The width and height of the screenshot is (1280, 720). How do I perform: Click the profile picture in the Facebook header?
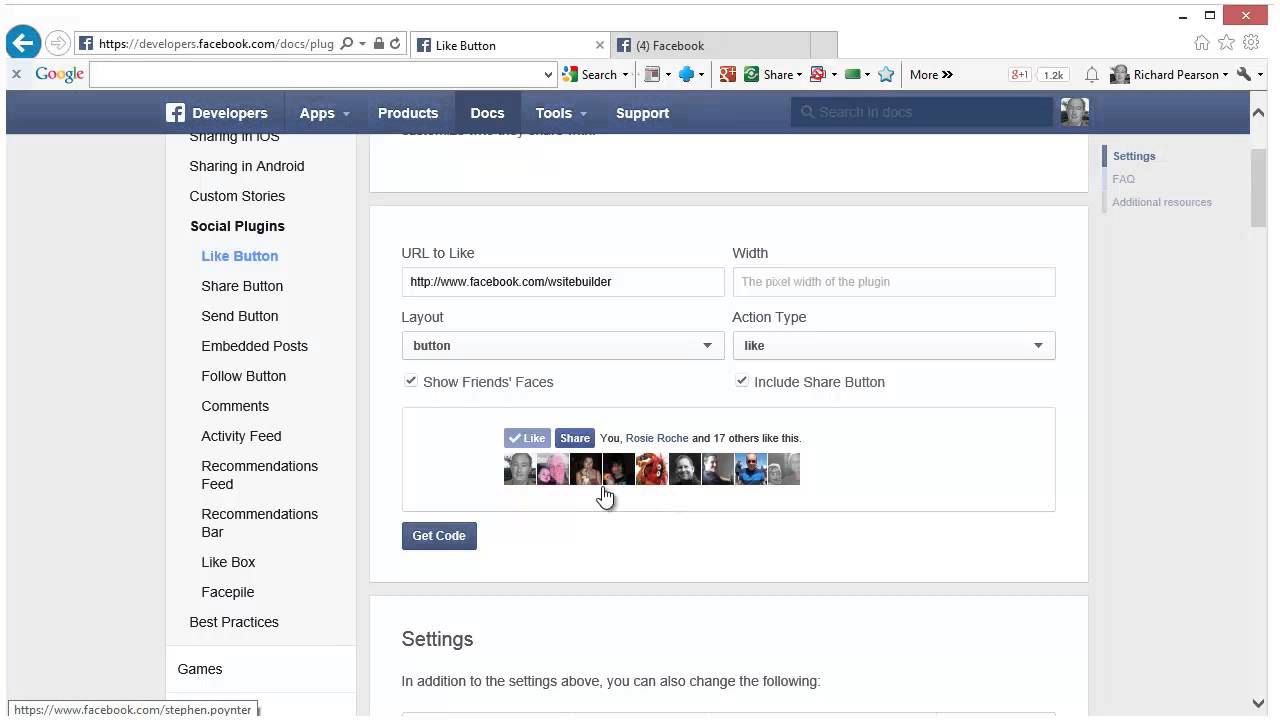click(x=1074, y=112)
